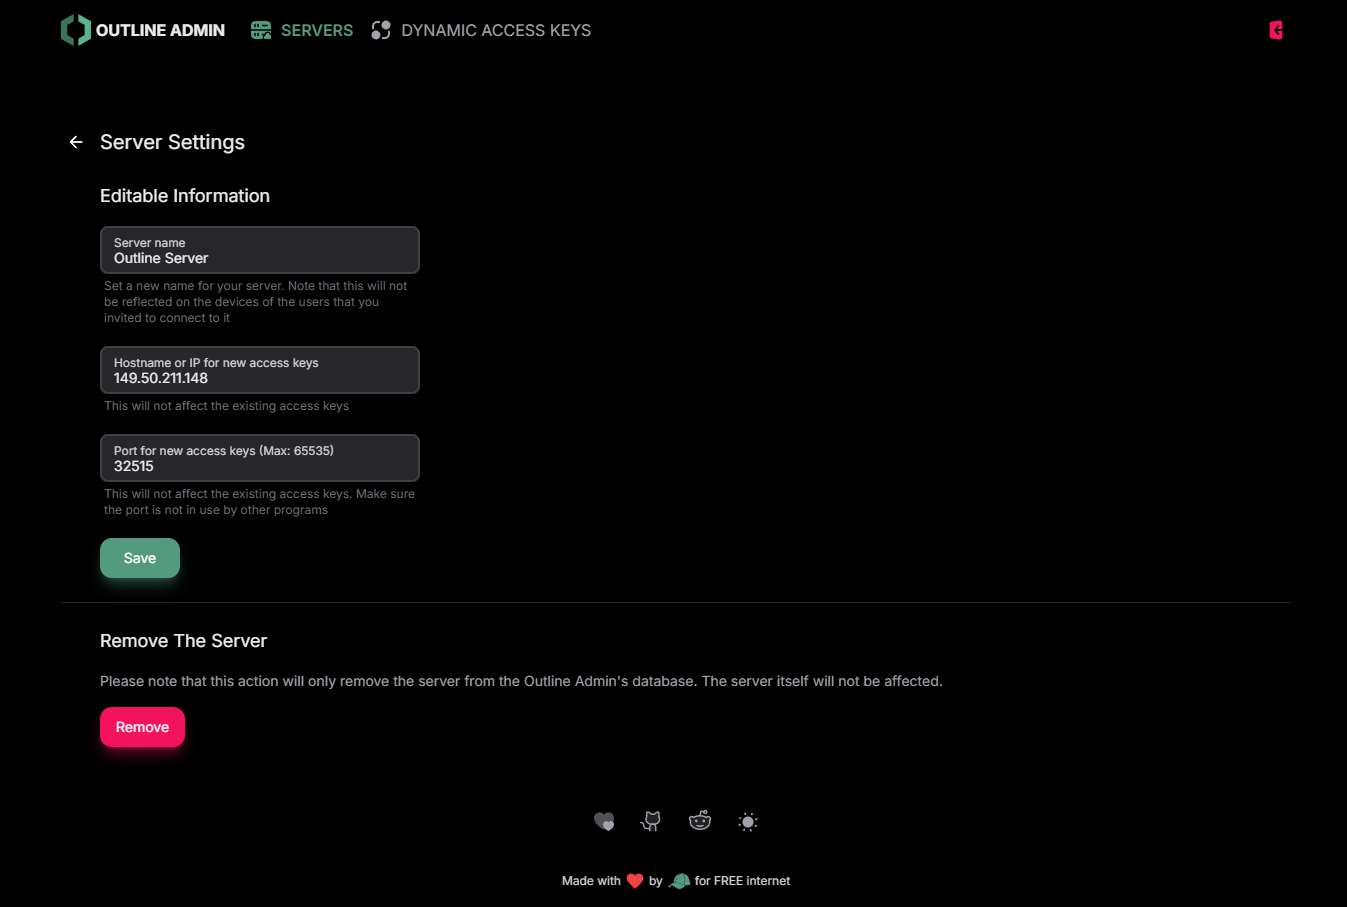Click the 'Remove The Server' heading

pos(184,641)
